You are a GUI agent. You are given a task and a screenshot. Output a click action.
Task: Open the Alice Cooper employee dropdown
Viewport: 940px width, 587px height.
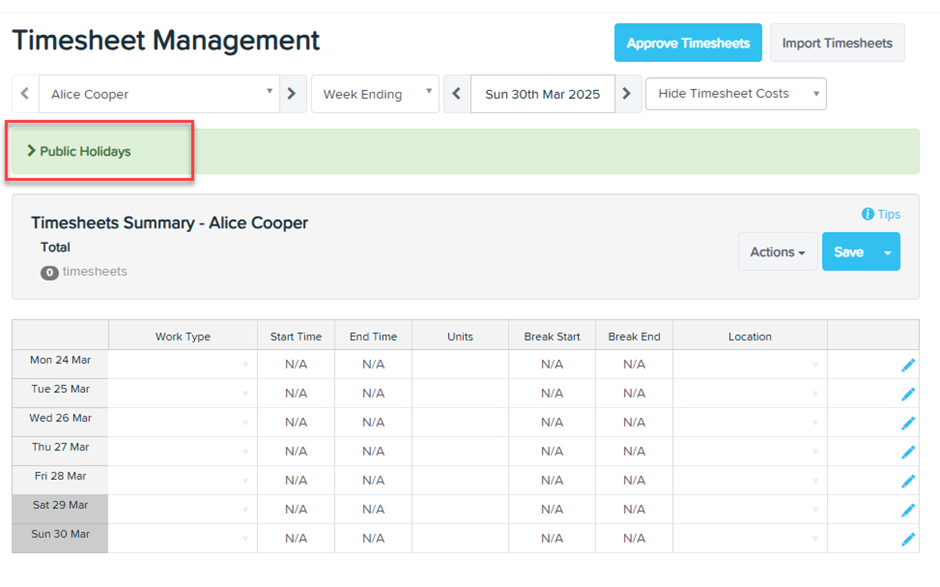159,94
